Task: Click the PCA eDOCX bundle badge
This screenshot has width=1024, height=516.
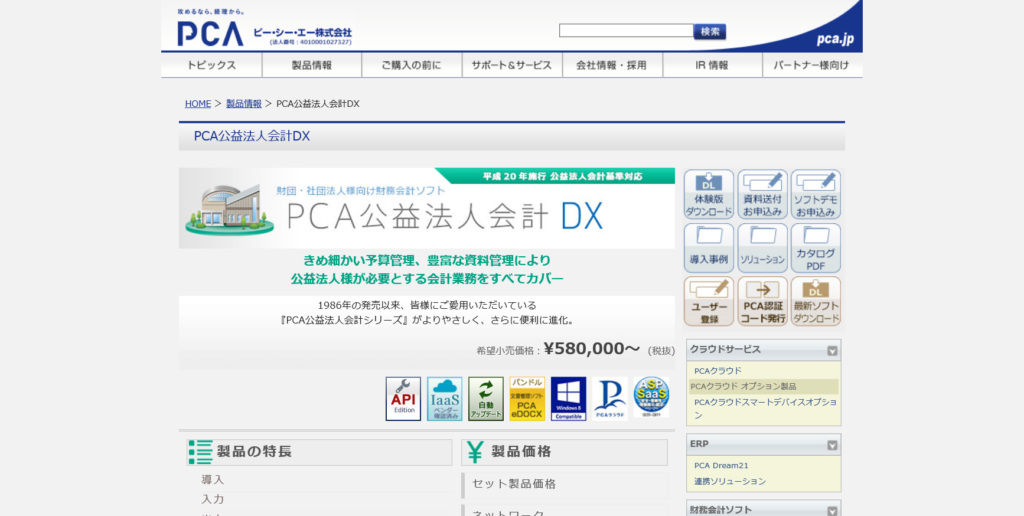Action: tap(527, 398)
